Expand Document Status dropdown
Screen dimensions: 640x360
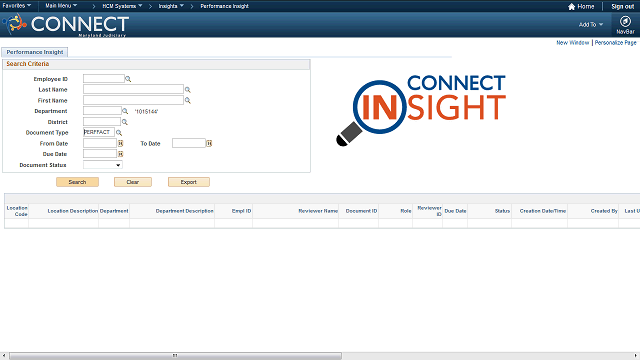coord(102,165)
